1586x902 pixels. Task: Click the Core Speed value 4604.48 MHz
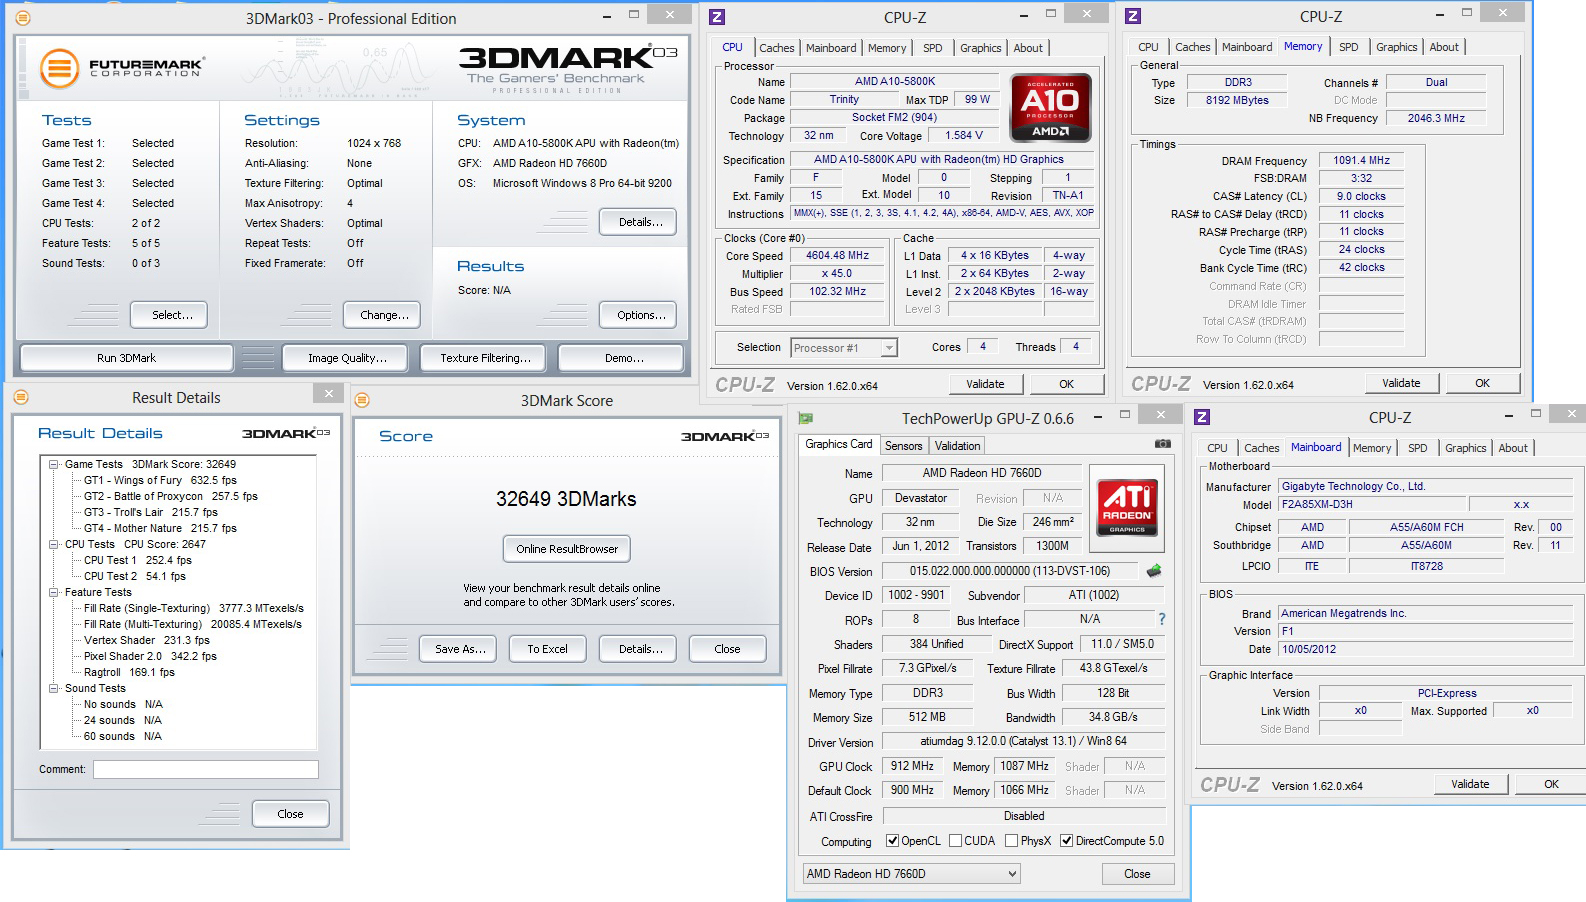(x=838, y=256)
